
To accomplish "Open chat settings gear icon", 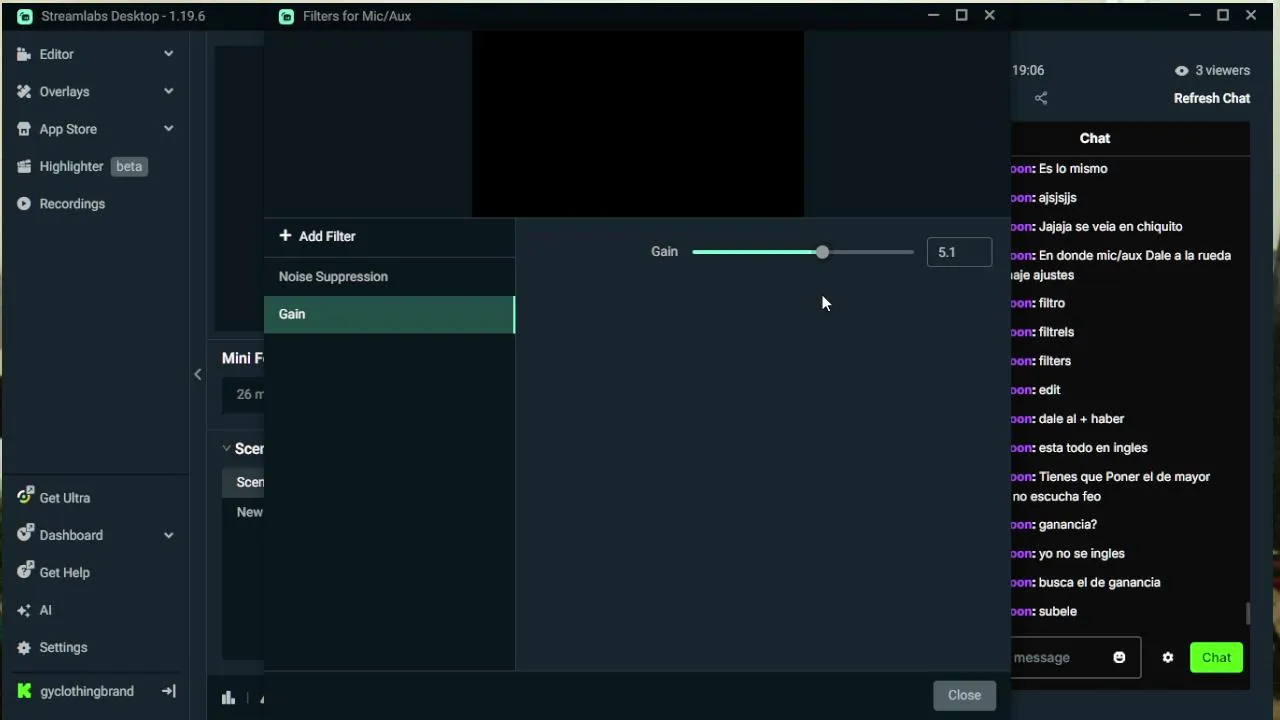I will [x=1168, y=657].
